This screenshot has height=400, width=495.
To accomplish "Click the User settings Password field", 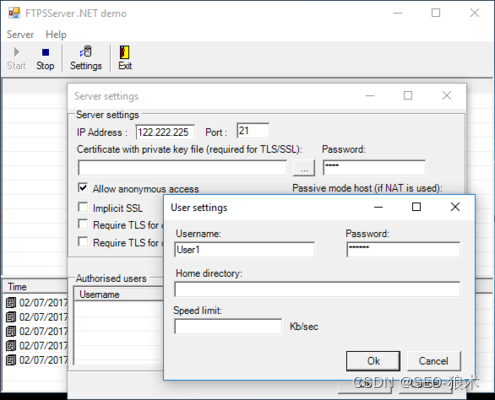I will pyautogui.click(x=403, y=249).
